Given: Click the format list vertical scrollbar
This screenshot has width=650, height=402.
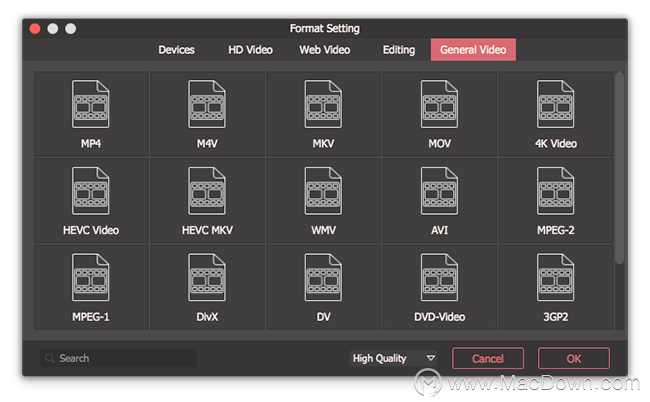Looking at the screenshot, I should (x=619, y=167).
